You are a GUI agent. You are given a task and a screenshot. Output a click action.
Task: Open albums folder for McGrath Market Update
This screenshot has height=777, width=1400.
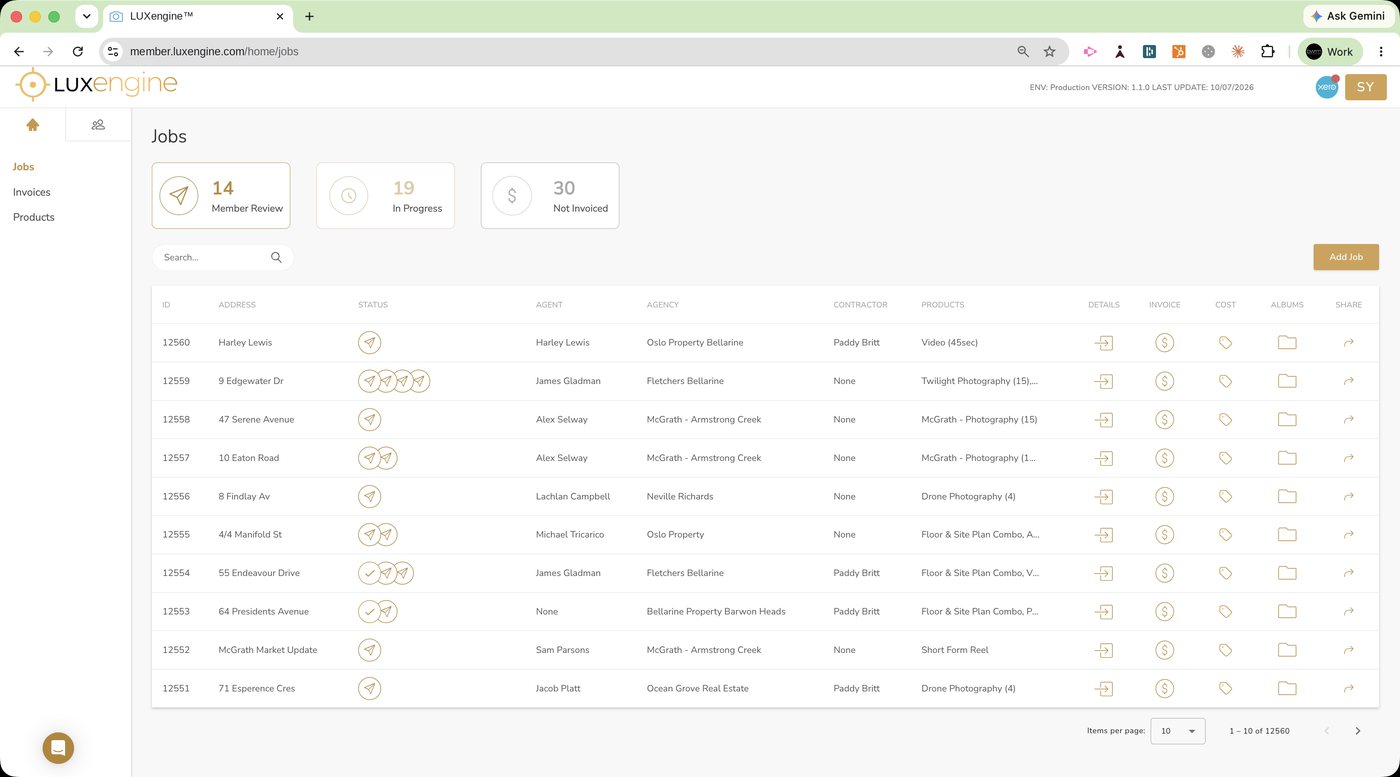(1287, 650)
